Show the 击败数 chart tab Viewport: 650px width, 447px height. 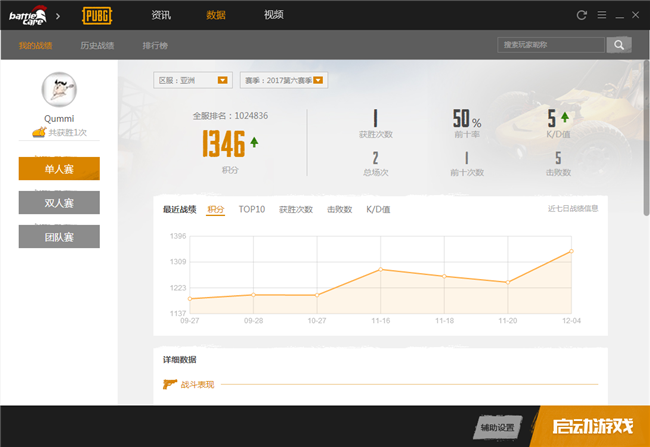click(x=340, y=209)
